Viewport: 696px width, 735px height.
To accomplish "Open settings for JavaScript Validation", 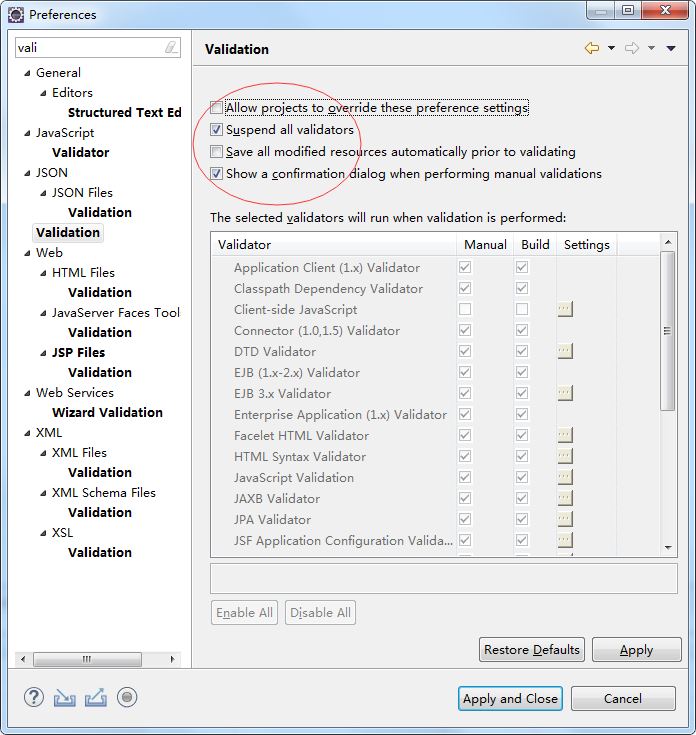I will (x=565, y=477).
